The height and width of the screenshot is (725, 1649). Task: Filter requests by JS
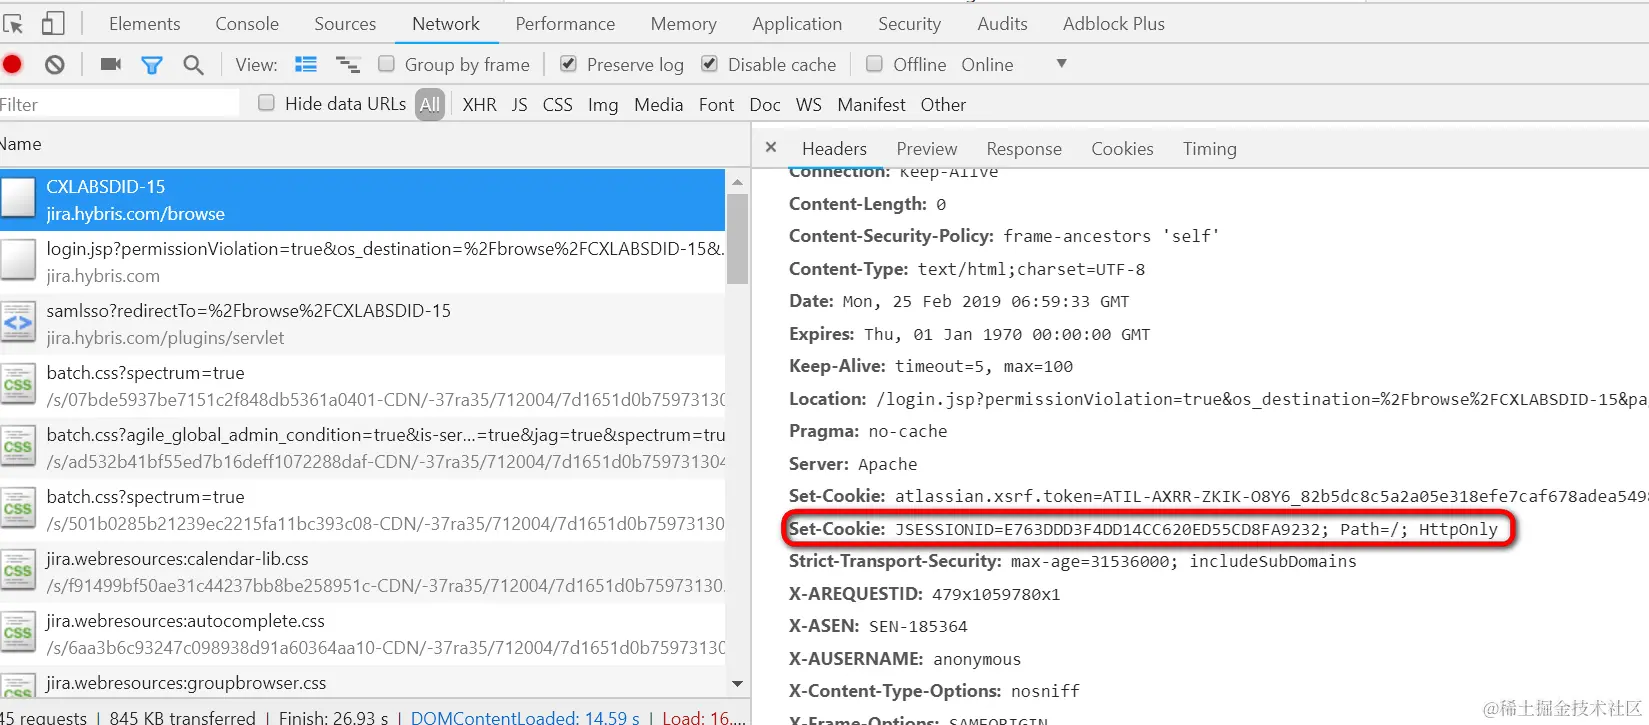[519, 104]
